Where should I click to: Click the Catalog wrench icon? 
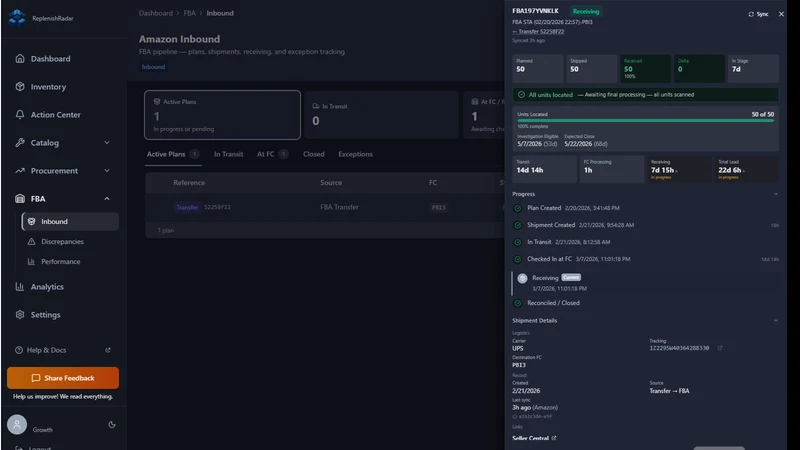click(20, 143)
